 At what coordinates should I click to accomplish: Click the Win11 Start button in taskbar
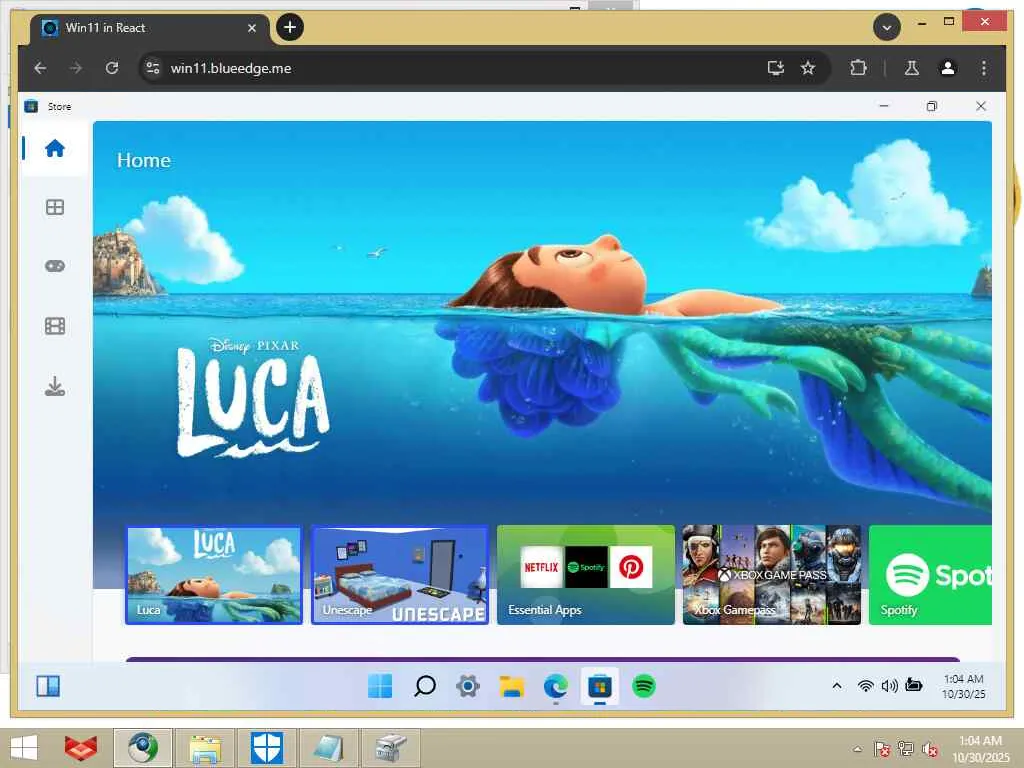pos(380,686)
